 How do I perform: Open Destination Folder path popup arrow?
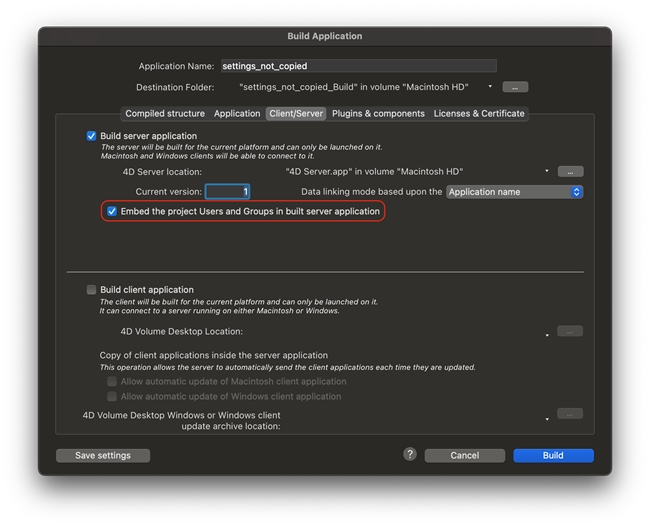490,88
